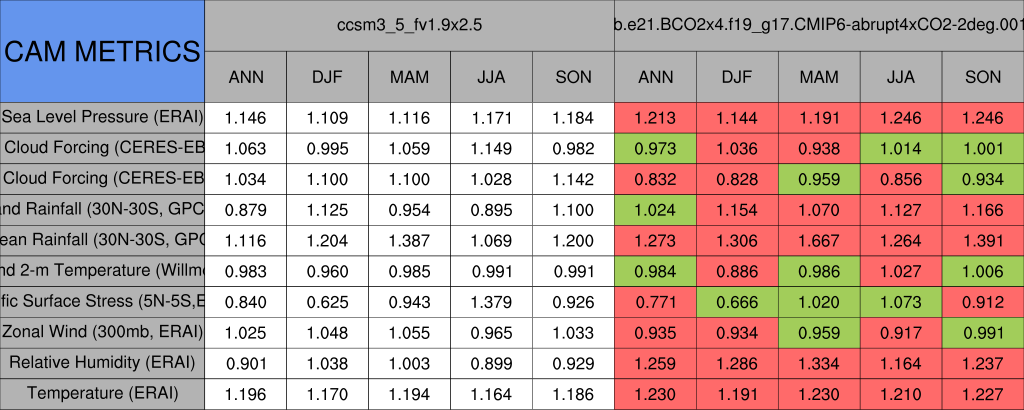Select the Temperature (ERAI) row label
Screen dimensions: 1024x410
tap(102, 393)
